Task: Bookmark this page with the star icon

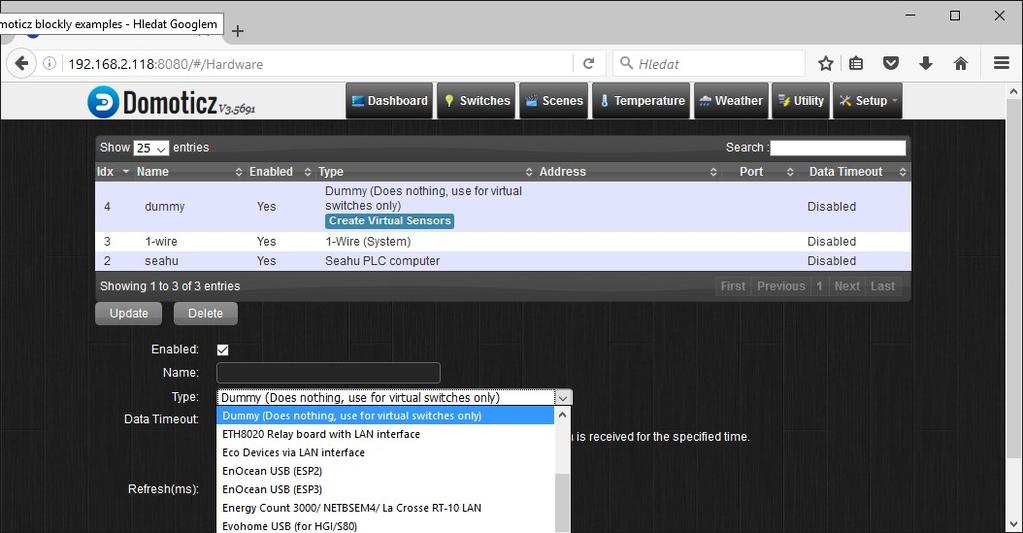Action: pos(825,63)
